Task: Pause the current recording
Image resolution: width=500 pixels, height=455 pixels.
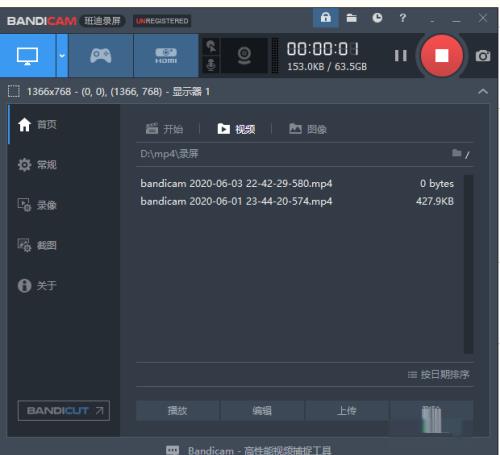Action: click(x=401, y=56)
